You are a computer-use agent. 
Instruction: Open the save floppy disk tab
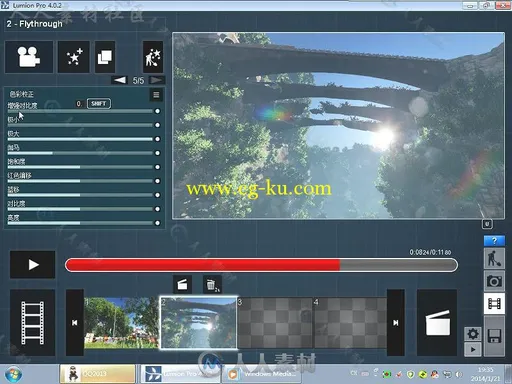pos(494,336)
